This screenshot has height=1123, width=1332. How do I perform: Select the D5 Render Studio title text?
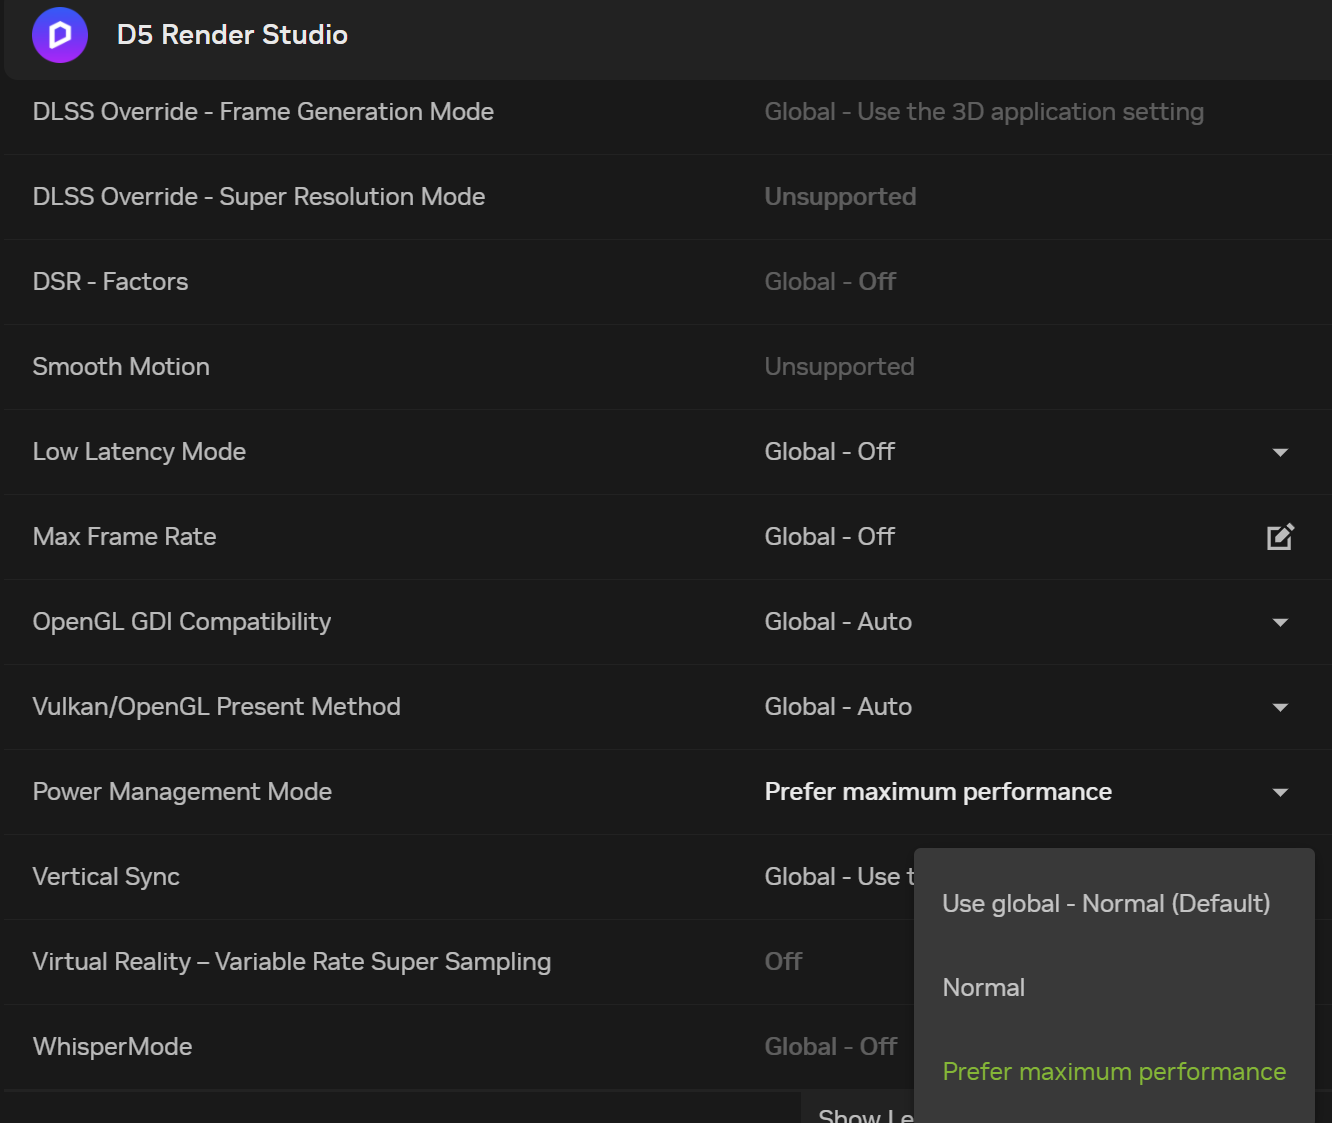232,35
